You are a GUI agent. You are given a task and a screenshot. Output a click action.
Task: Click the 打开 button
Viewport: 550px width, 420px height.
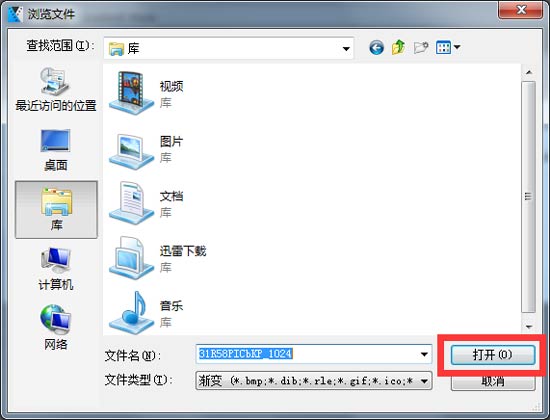(x=493, y=355)
